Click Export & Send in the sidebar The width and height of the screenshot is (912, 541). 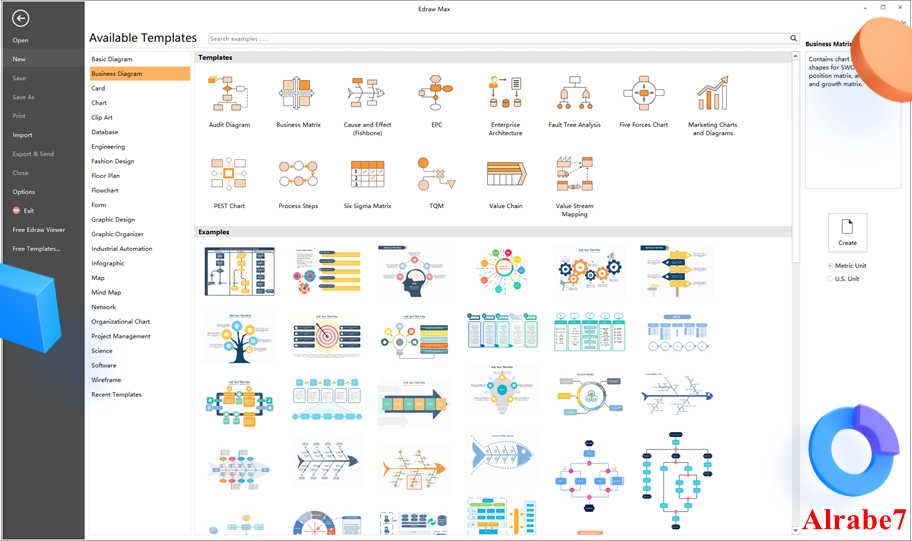click(x=33, y=154)
